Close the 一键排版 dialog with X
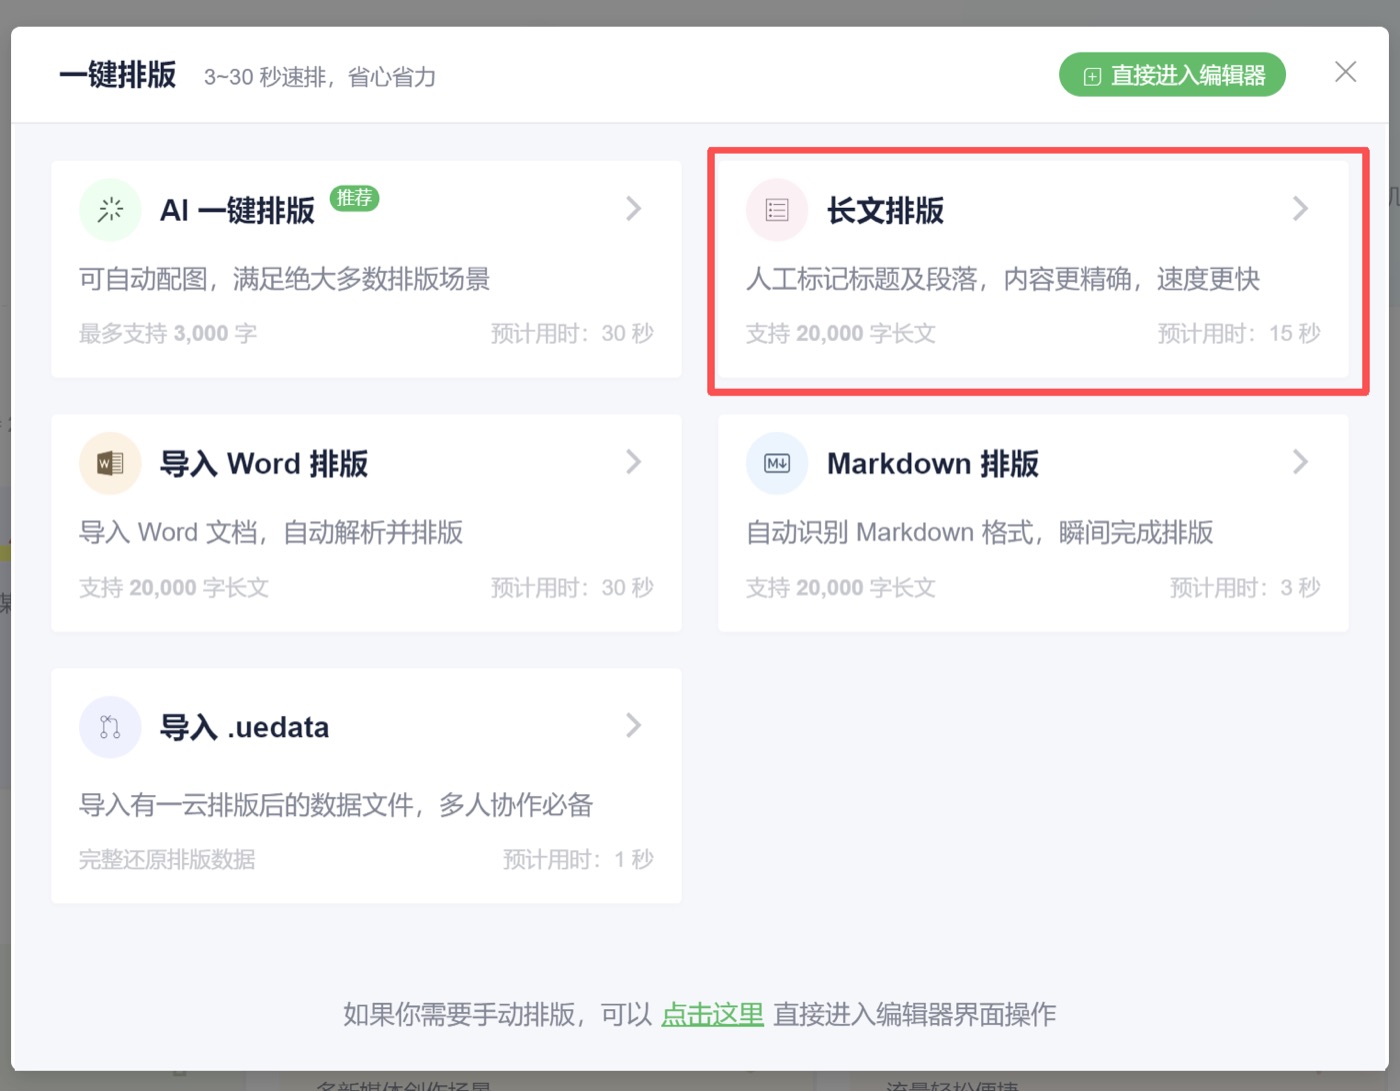This screenshot has height=1091, width=1400. (x=1346, y=72)
